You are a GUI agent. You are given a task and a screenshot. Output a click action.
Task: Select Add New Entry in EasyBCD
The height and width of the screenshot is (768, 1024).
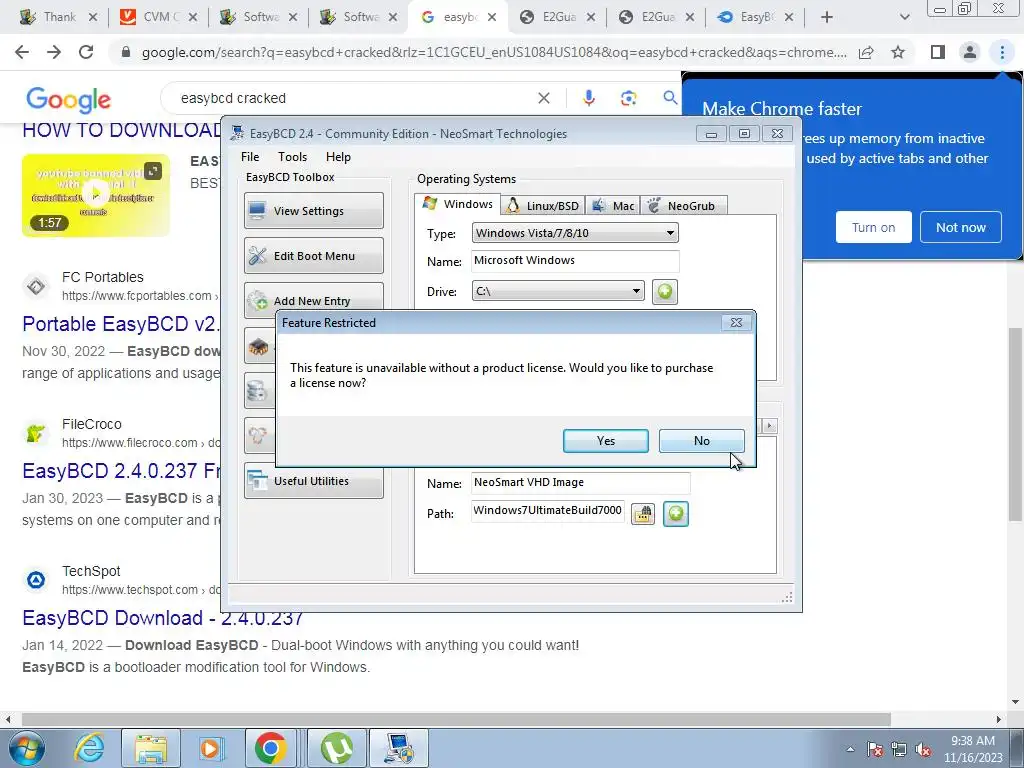pyautogui.click(x=313, y=300)
